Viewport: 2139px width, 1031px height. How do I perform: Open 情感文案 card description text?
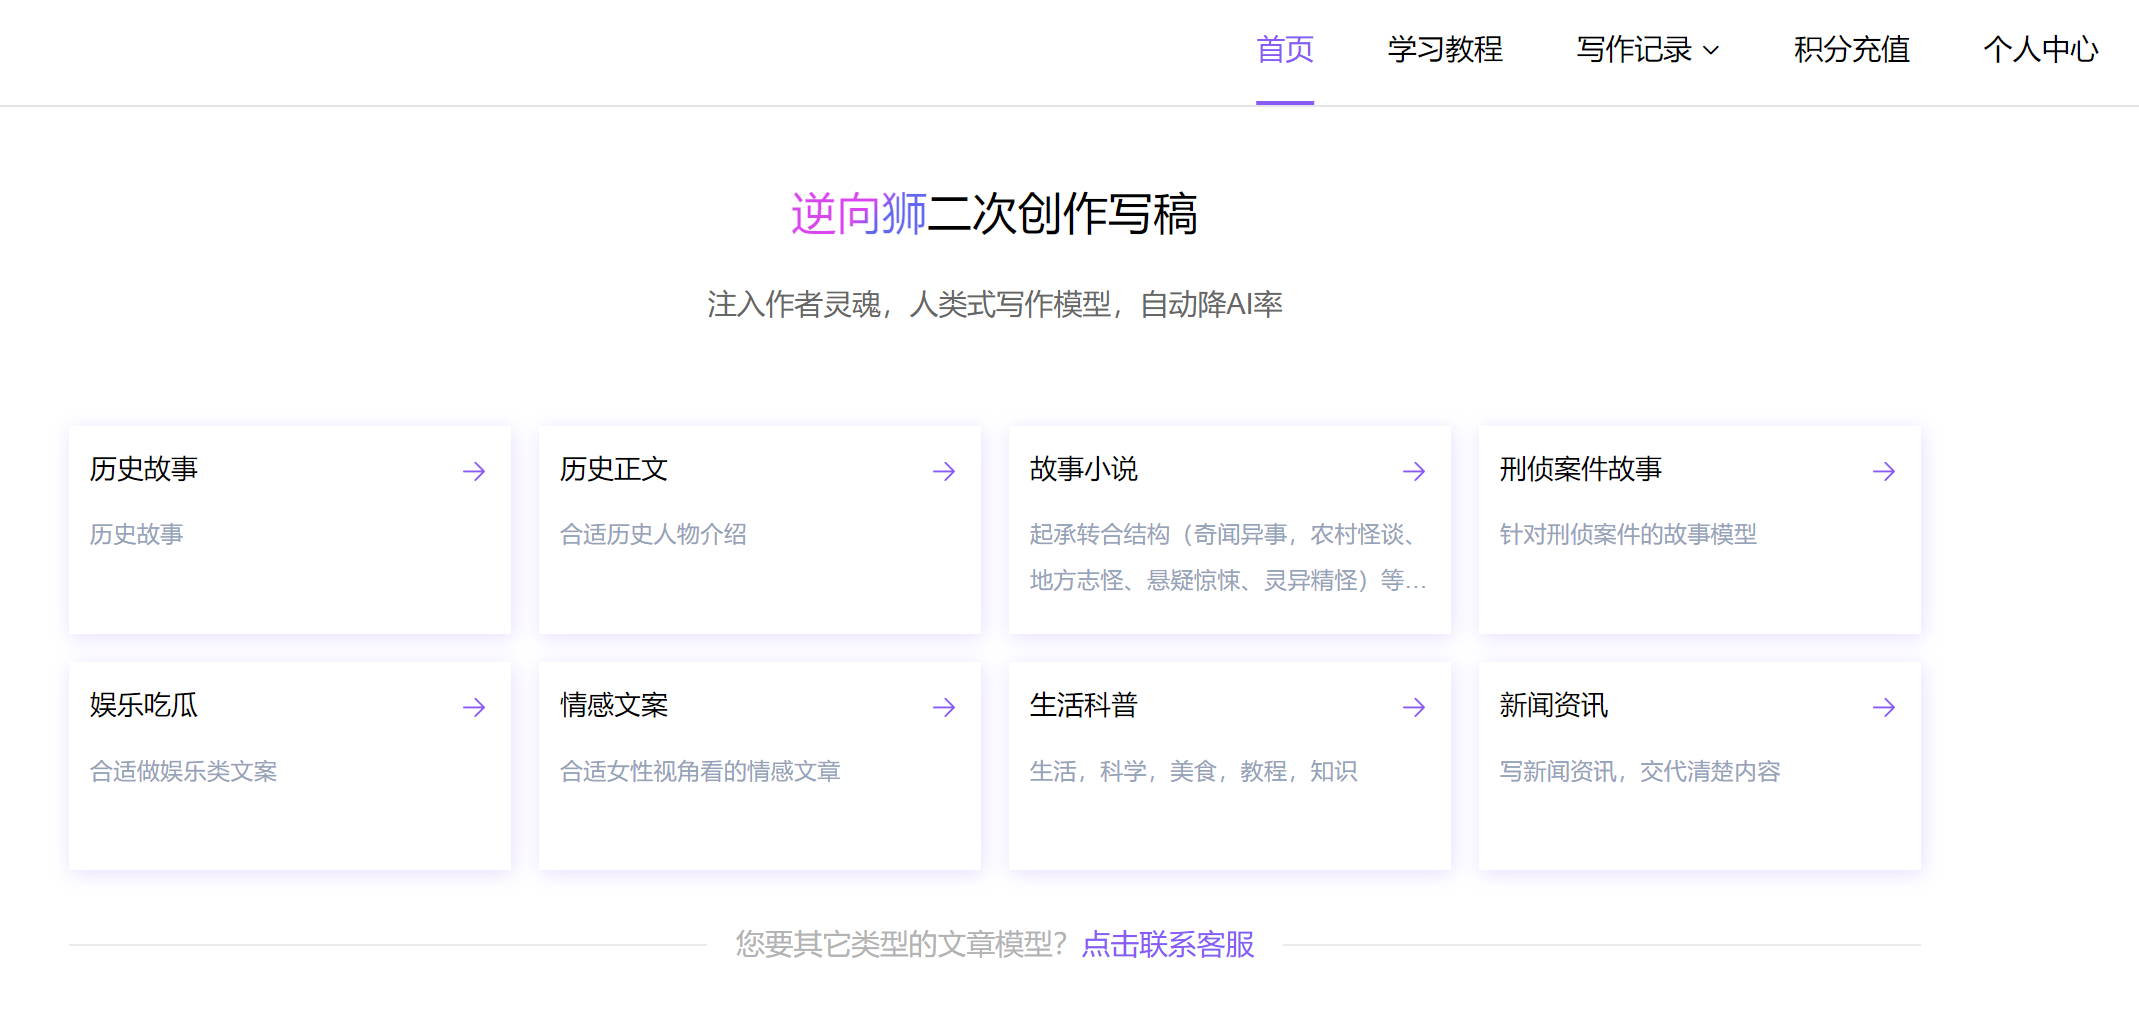700,771
